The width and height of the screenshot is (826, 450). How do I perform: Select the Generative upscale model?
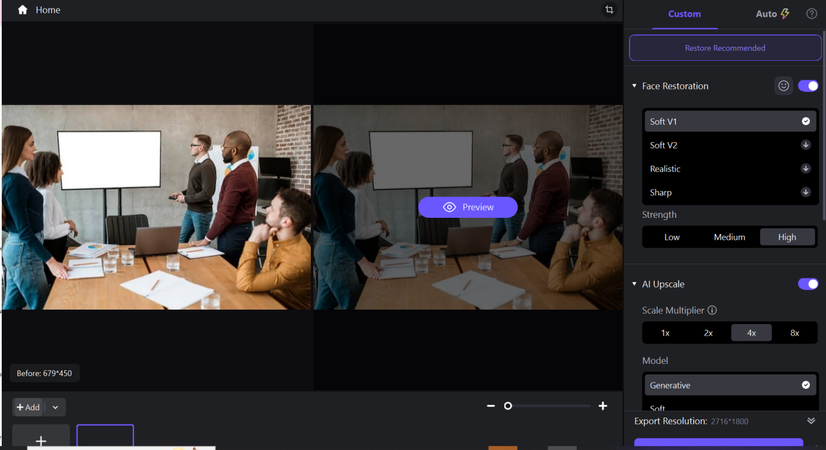tap(730, 385)
